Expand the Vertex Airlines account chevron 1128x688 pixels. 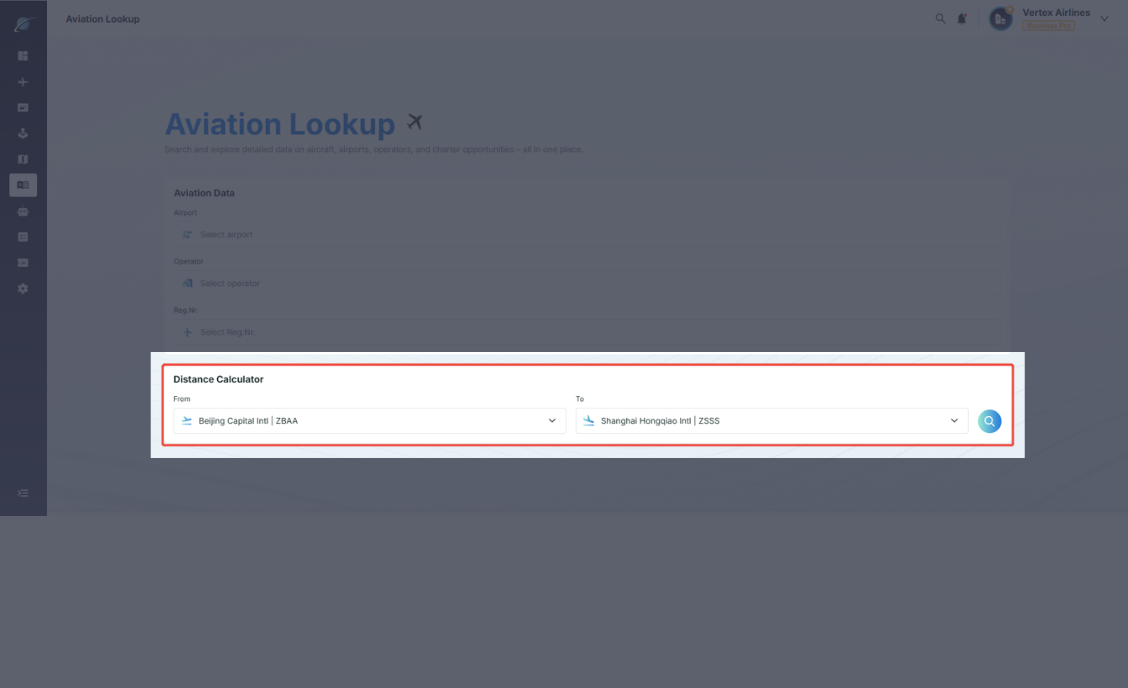(1104, 19)
